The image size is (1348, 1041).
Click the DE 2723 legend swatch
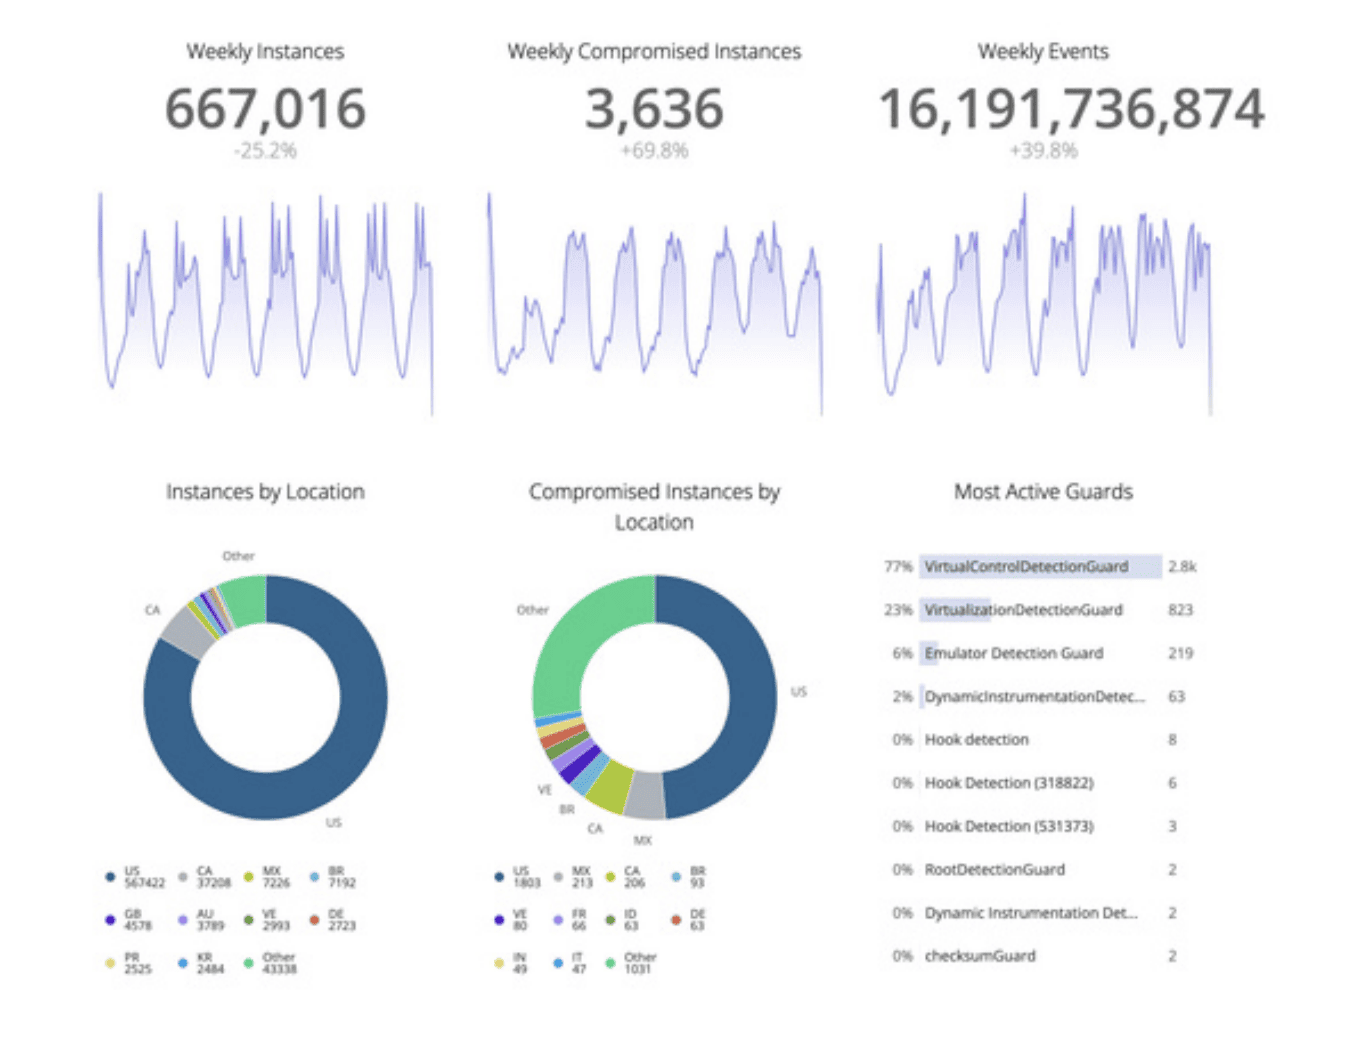pos(315,920)
